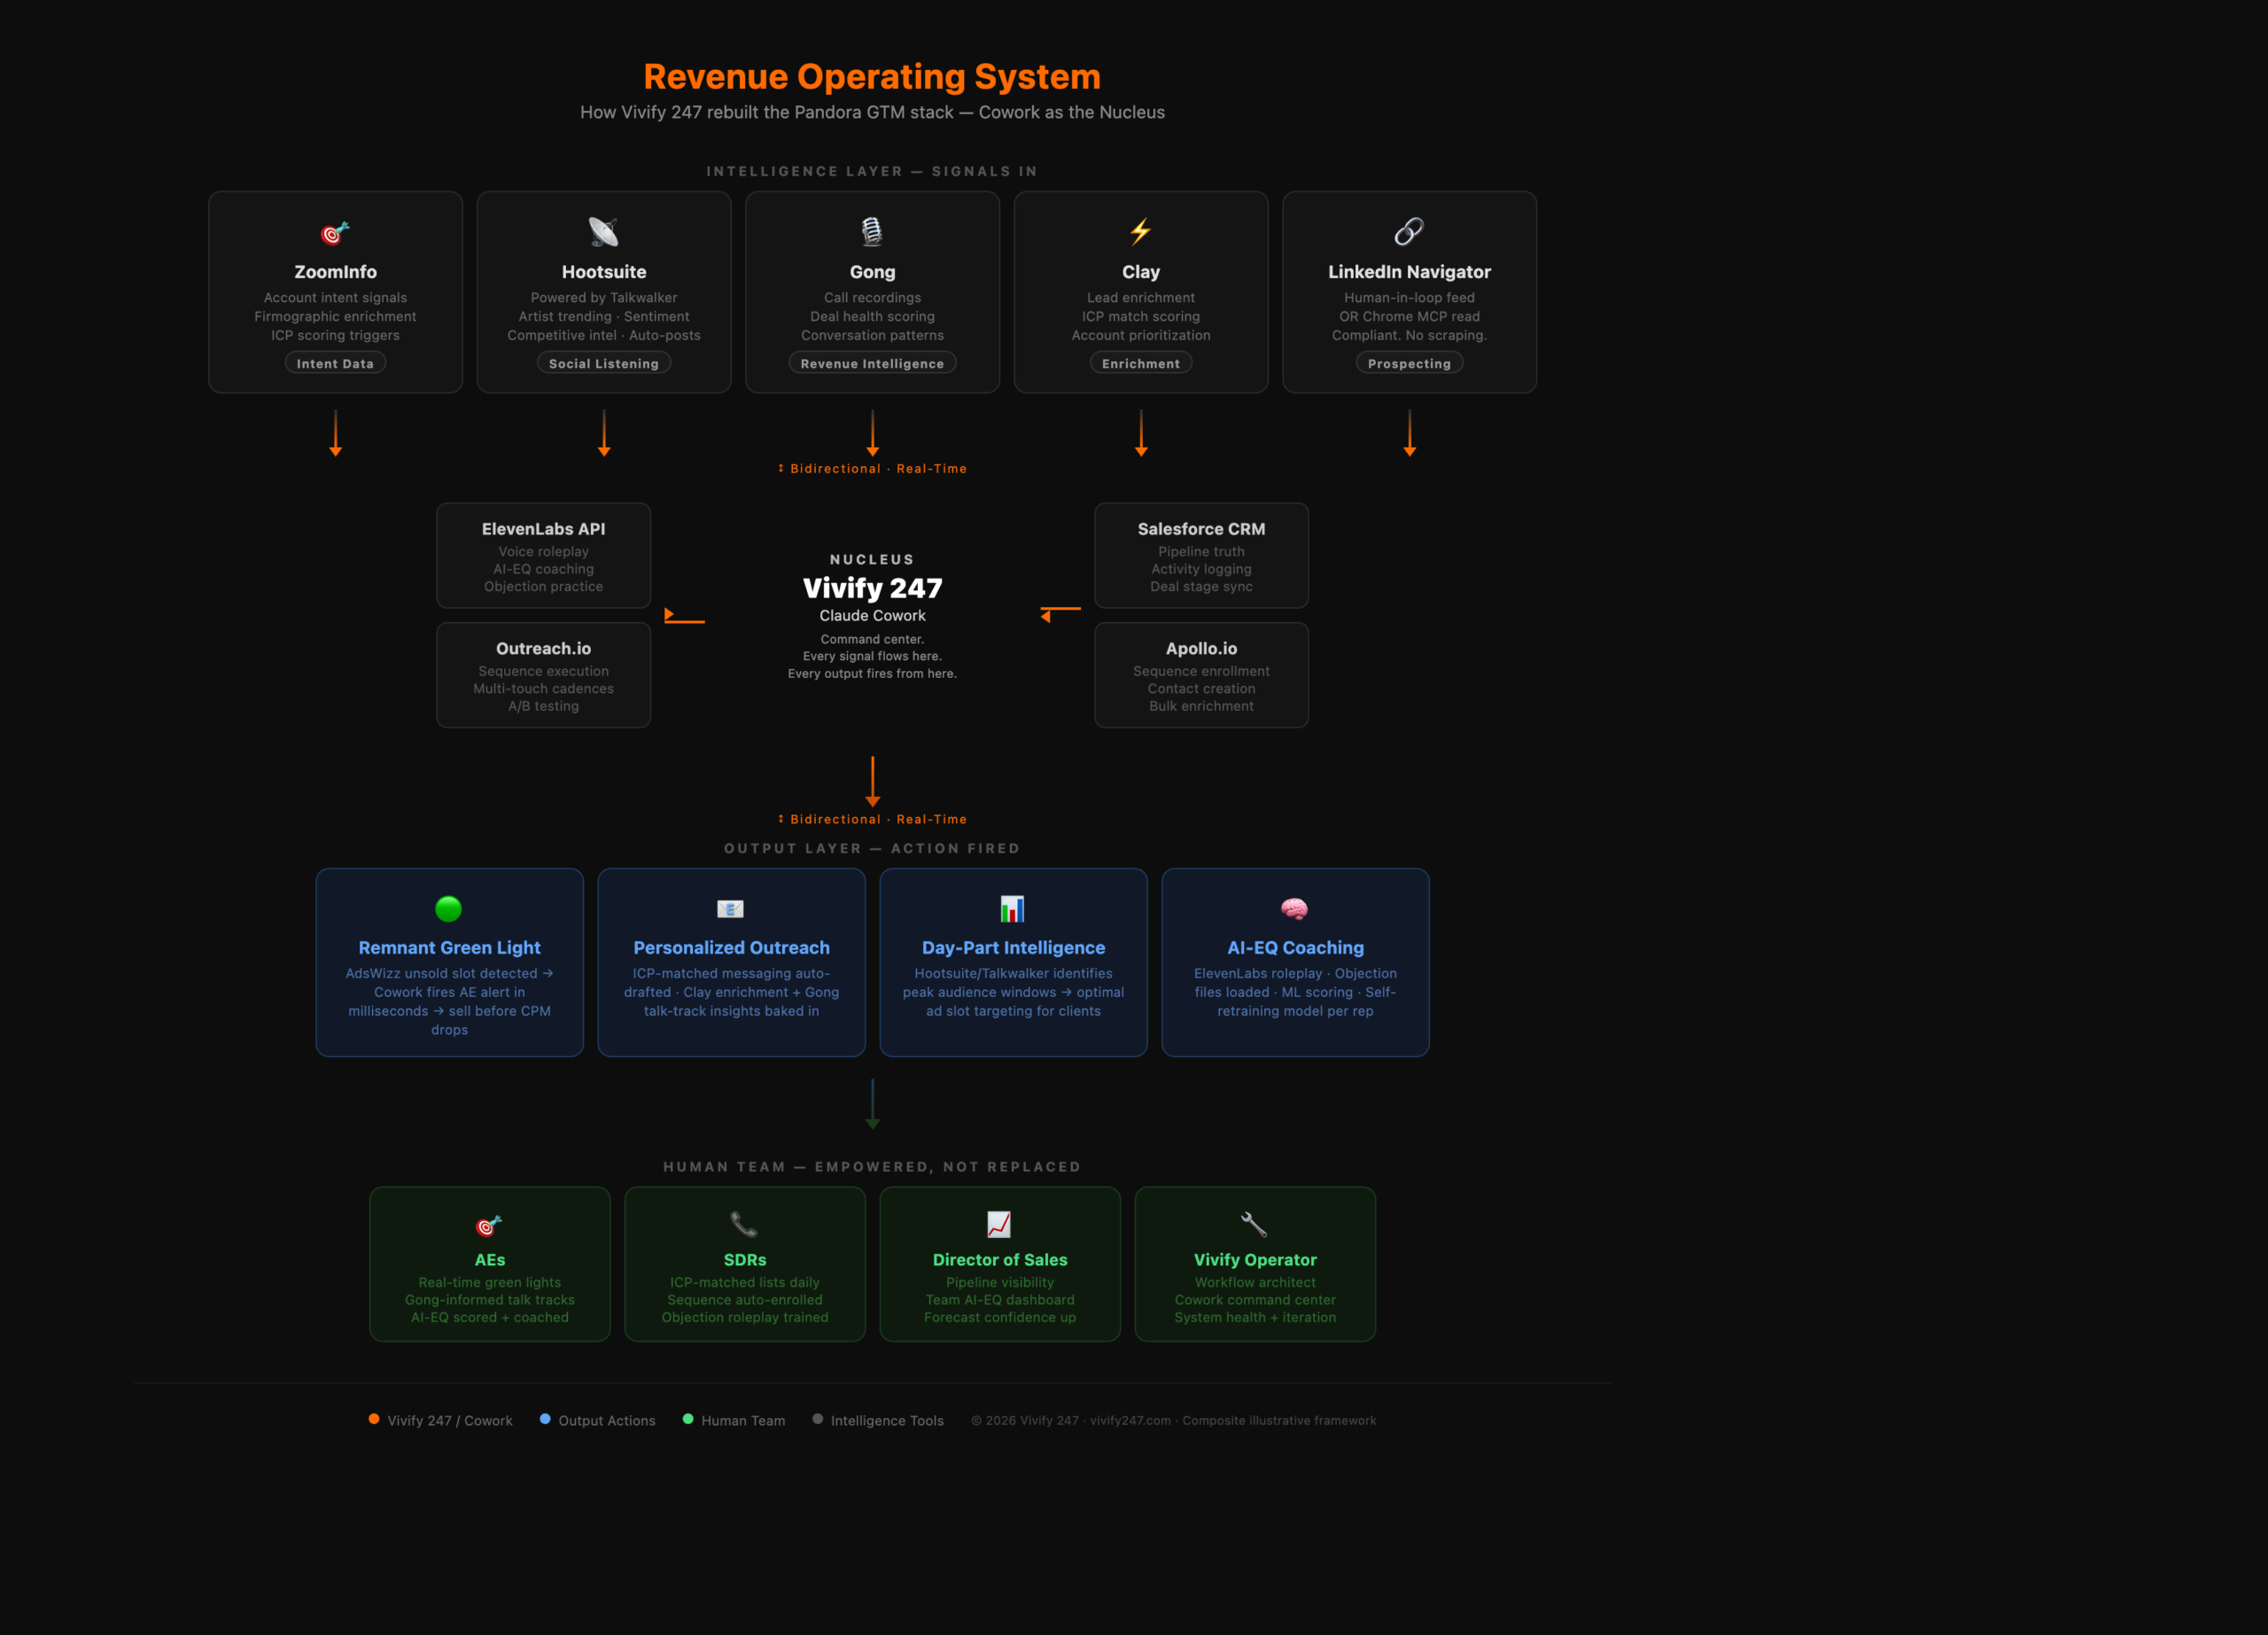Click the Remnant Green Light heading

tap(449, 948)
